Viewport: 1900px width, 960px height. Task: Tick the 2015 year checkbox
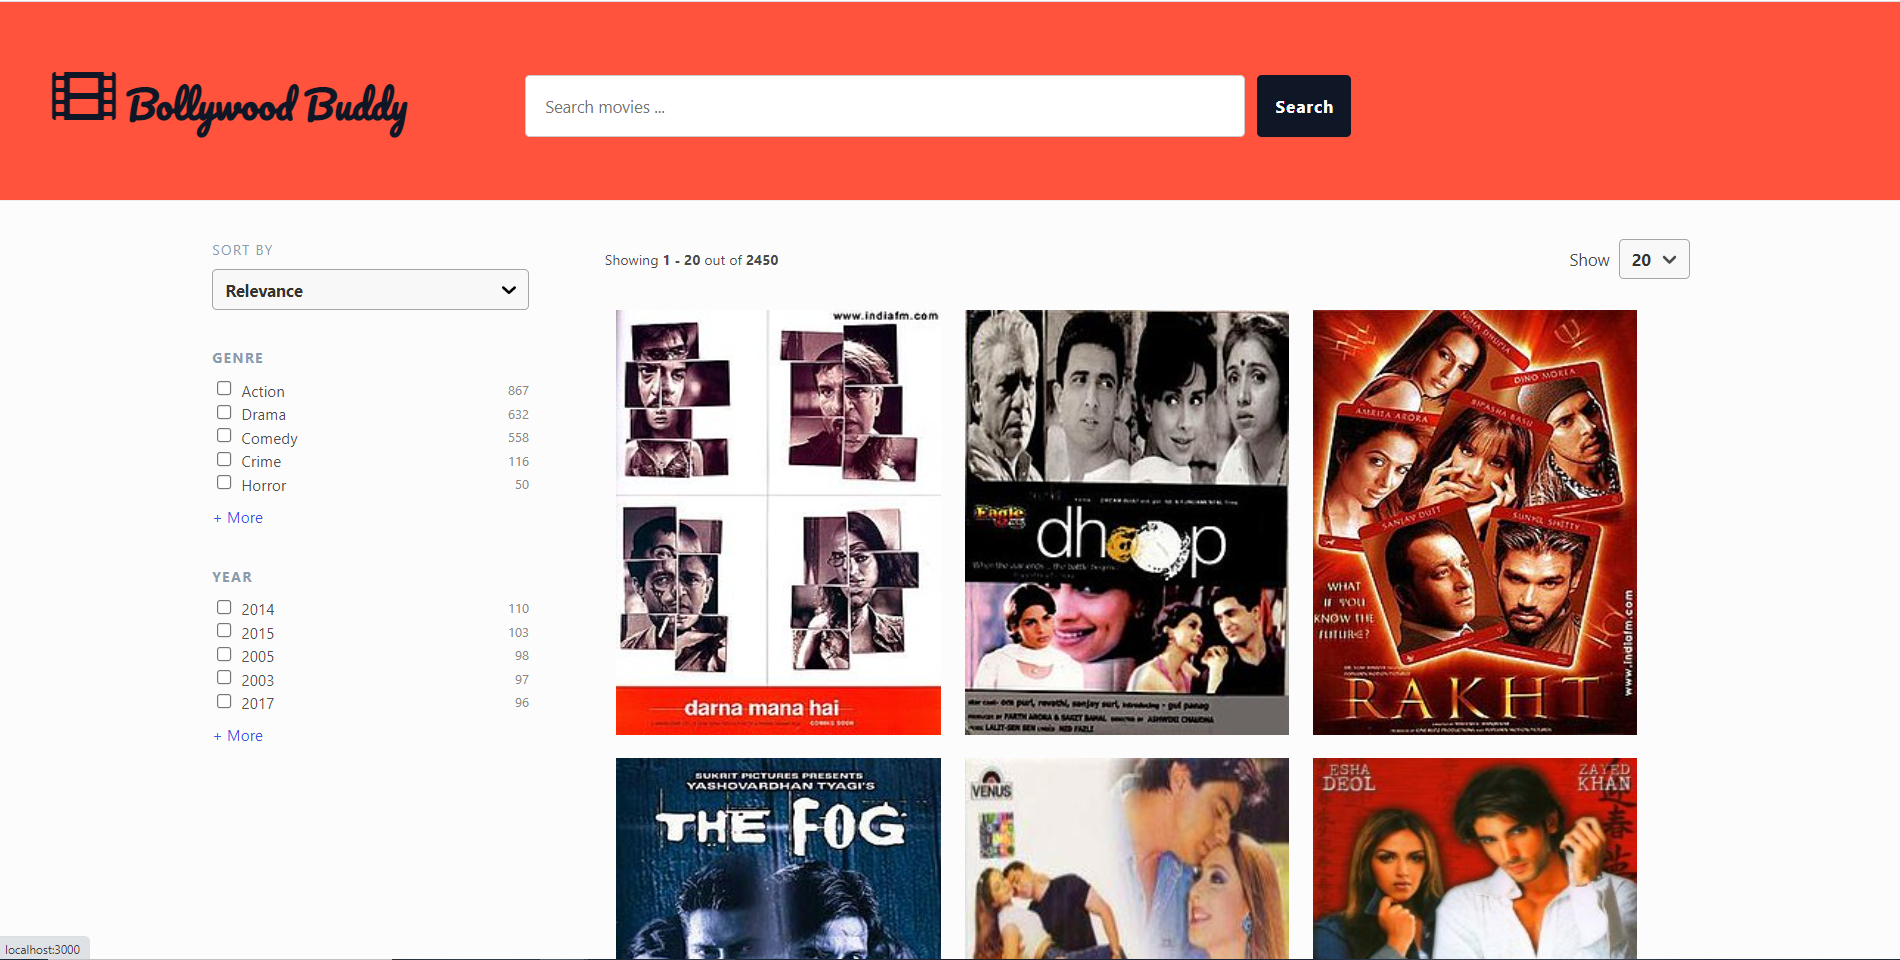click(224, 631)
